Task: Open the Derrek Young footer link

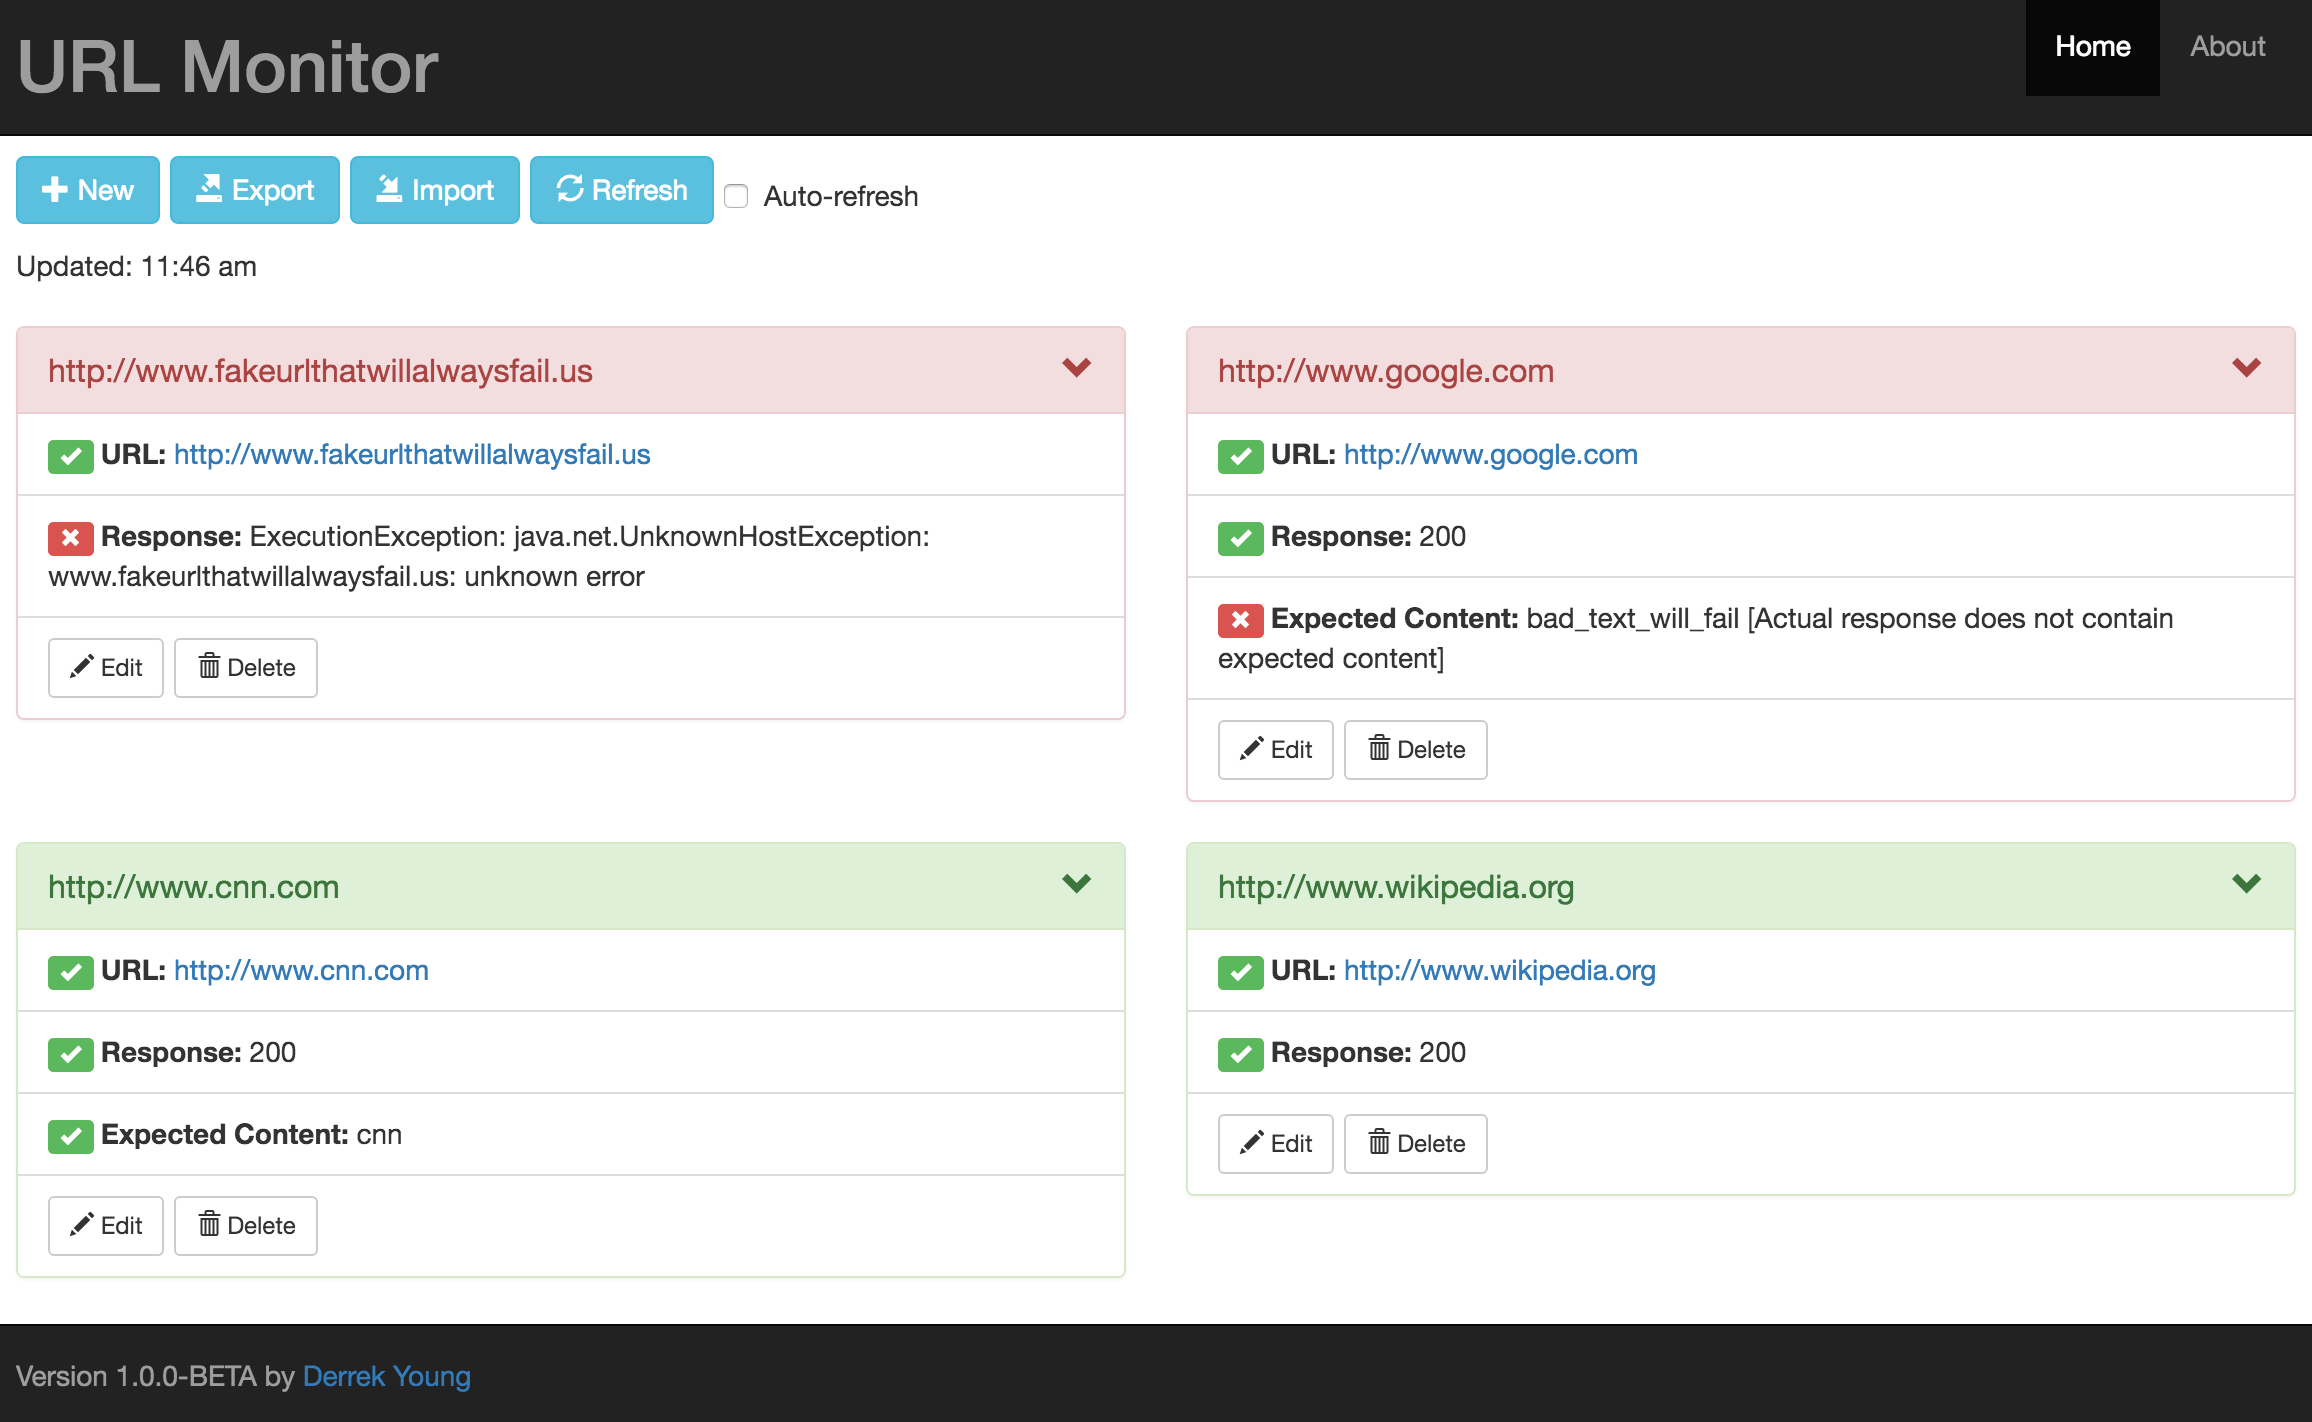Action: [x=386, y=1376]
